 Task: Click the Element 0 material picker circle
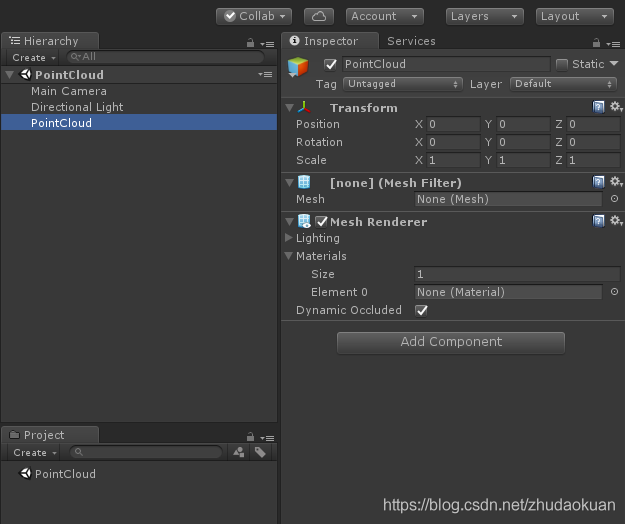(614, 292)
